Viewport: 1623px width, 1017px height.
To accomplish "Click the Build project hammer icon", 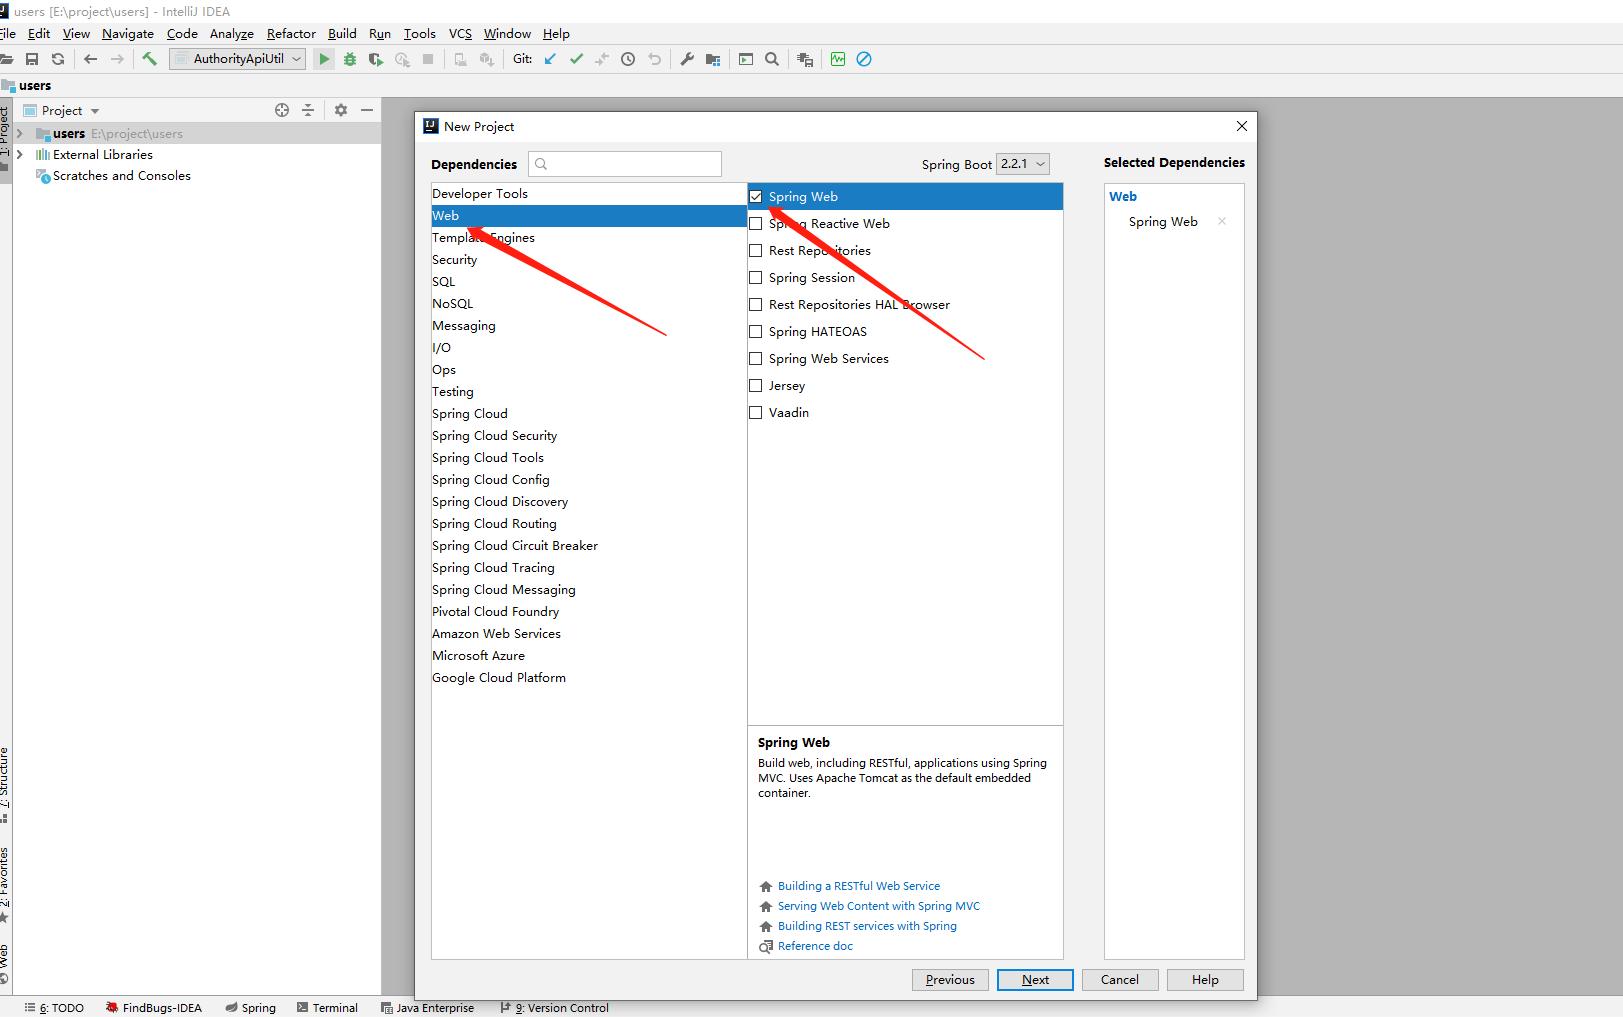I will 150,59.
